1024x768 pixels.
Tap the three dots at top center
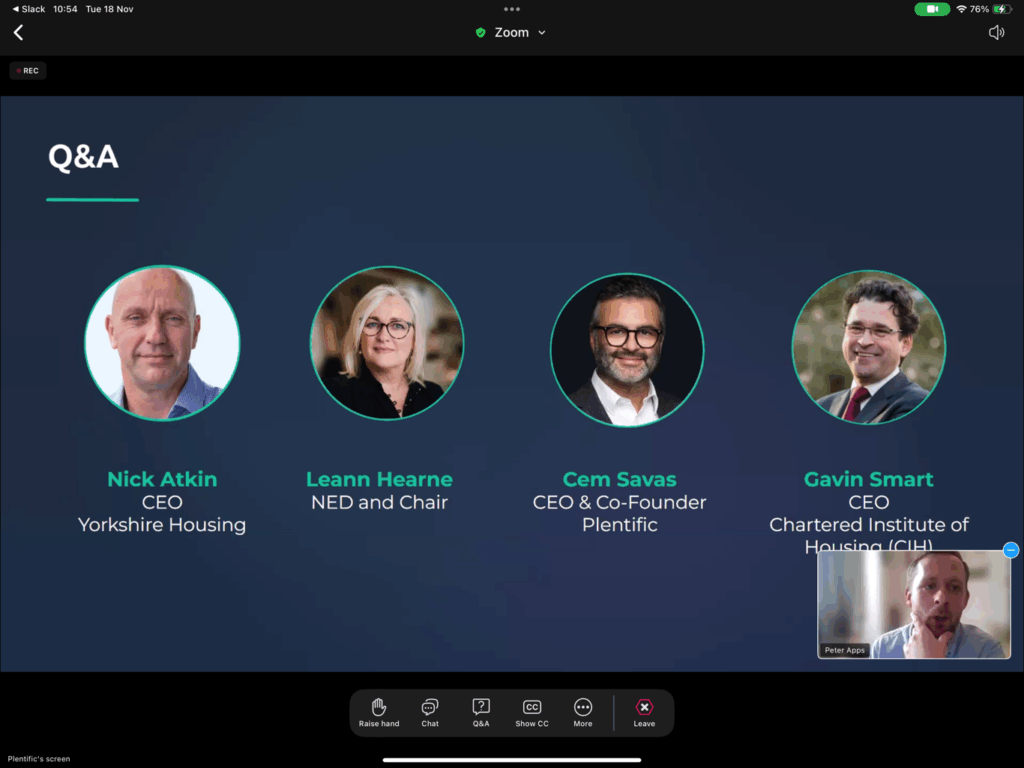point(512,9)
